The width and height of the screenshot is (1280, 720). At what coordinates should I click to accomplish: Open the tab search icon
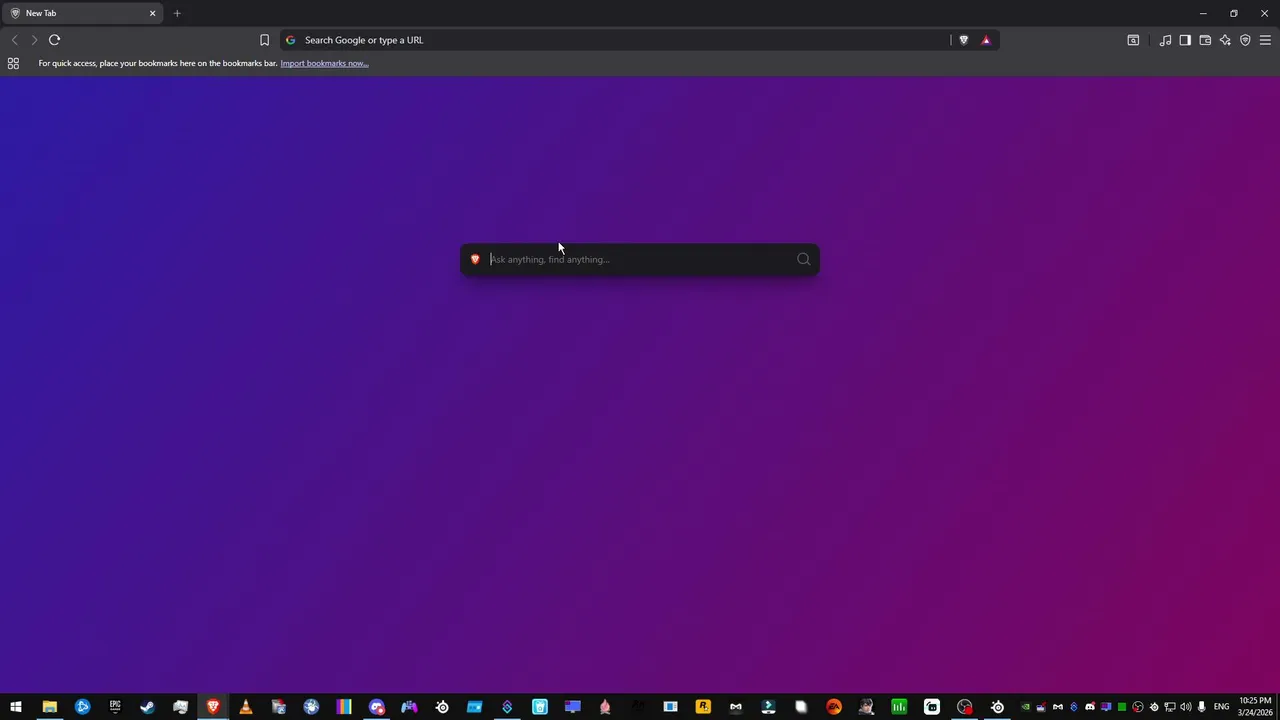(x=1133, y=40)
